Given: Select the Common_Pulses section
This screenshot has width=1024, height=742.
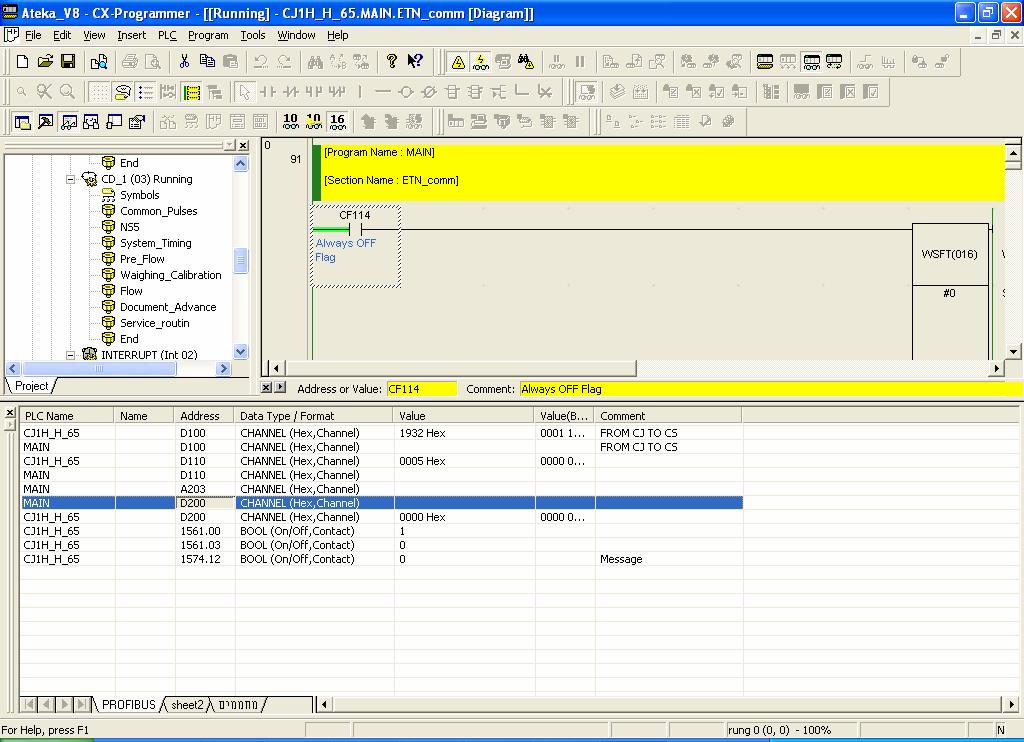Looking at the screenshot, I should (159, 211).
